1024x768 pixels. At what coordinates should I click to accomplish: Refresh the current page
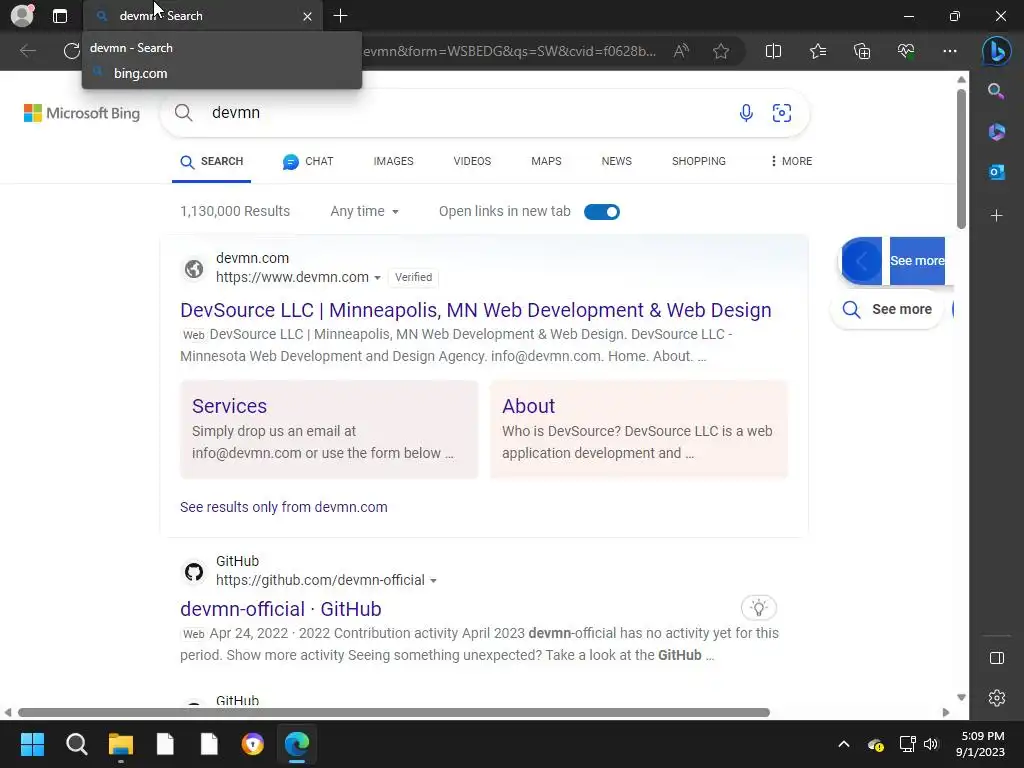pos(71,51)
